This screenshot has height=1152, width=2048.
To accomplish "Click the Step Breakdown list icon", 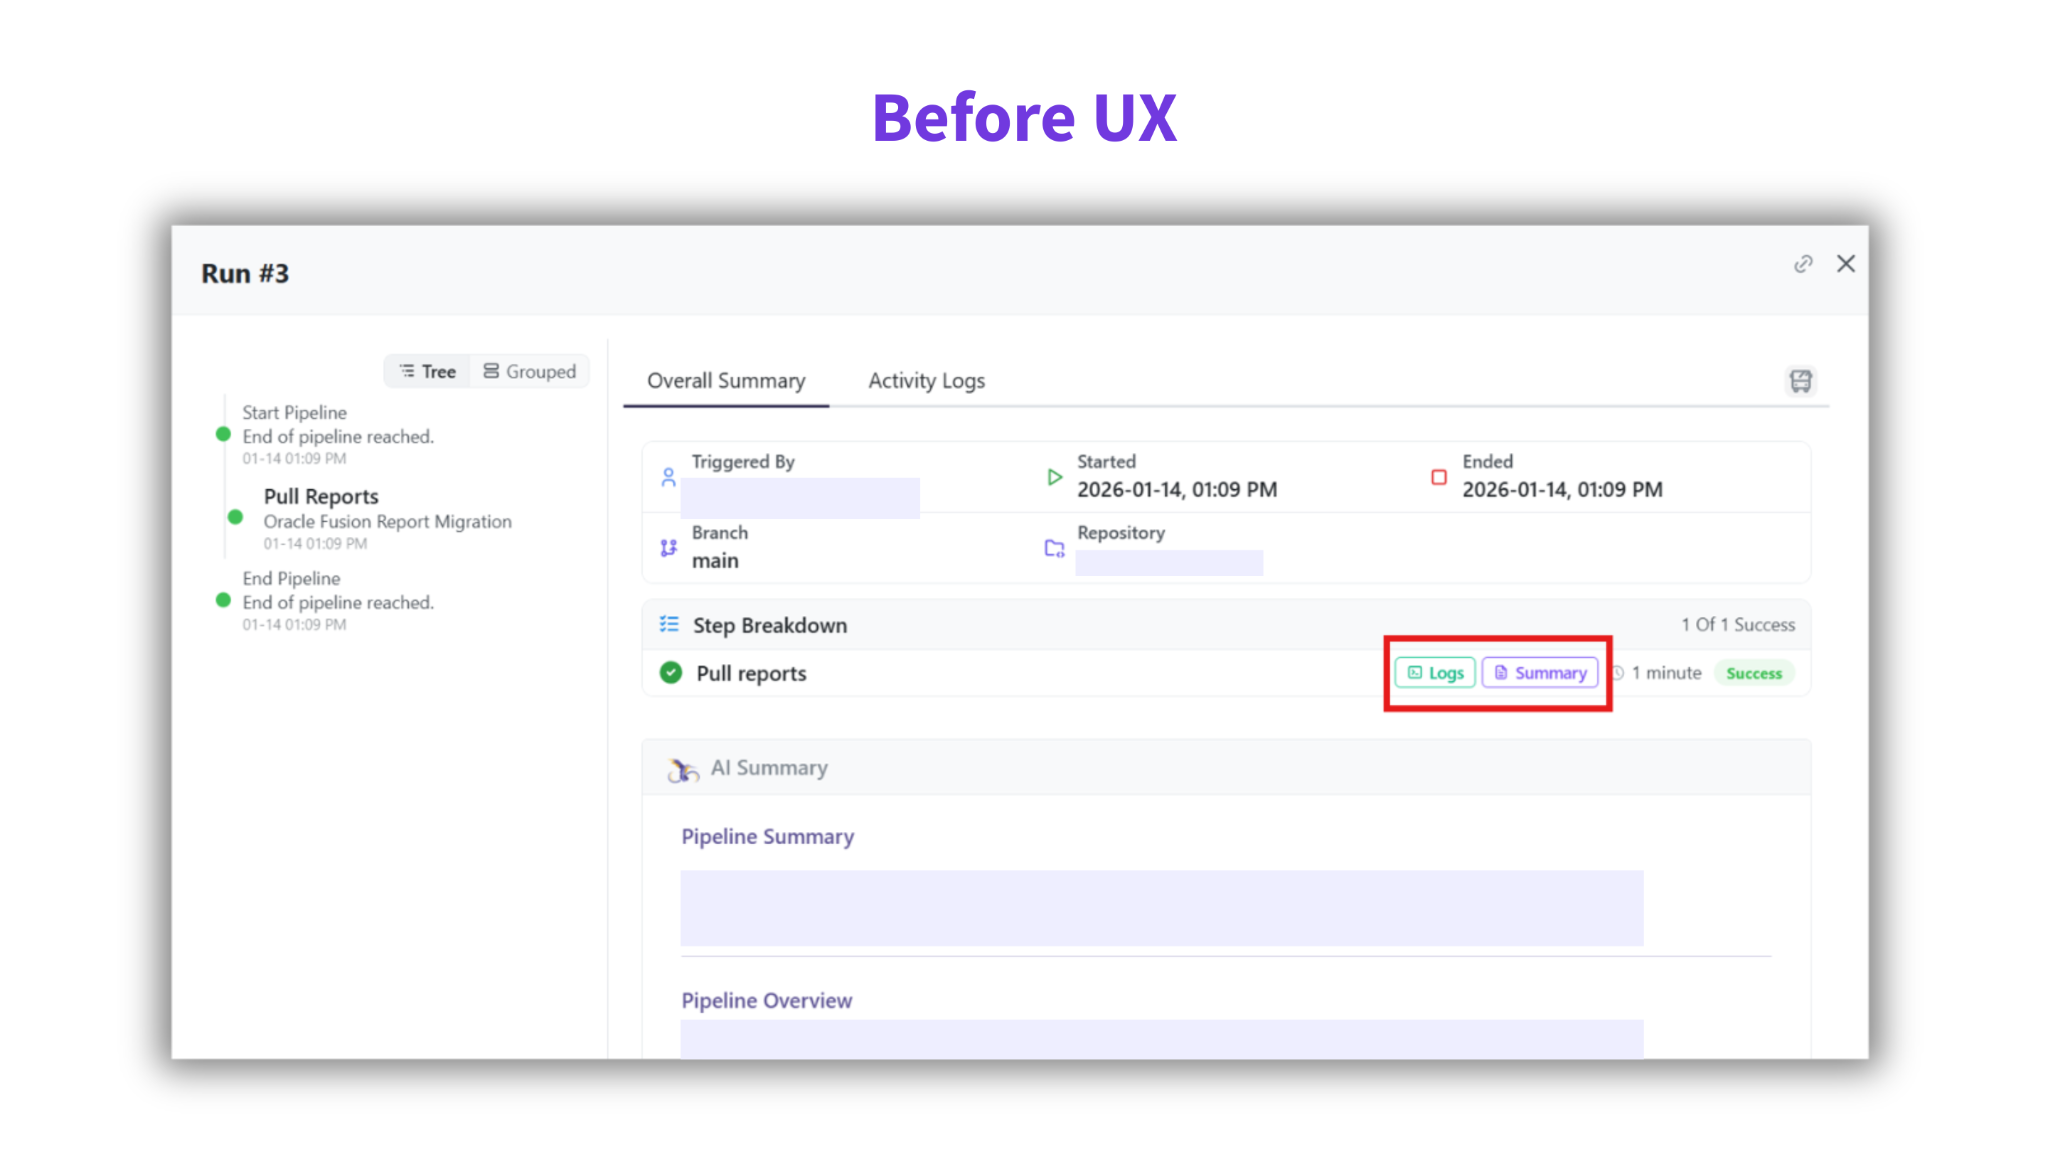I will point(669,625).
